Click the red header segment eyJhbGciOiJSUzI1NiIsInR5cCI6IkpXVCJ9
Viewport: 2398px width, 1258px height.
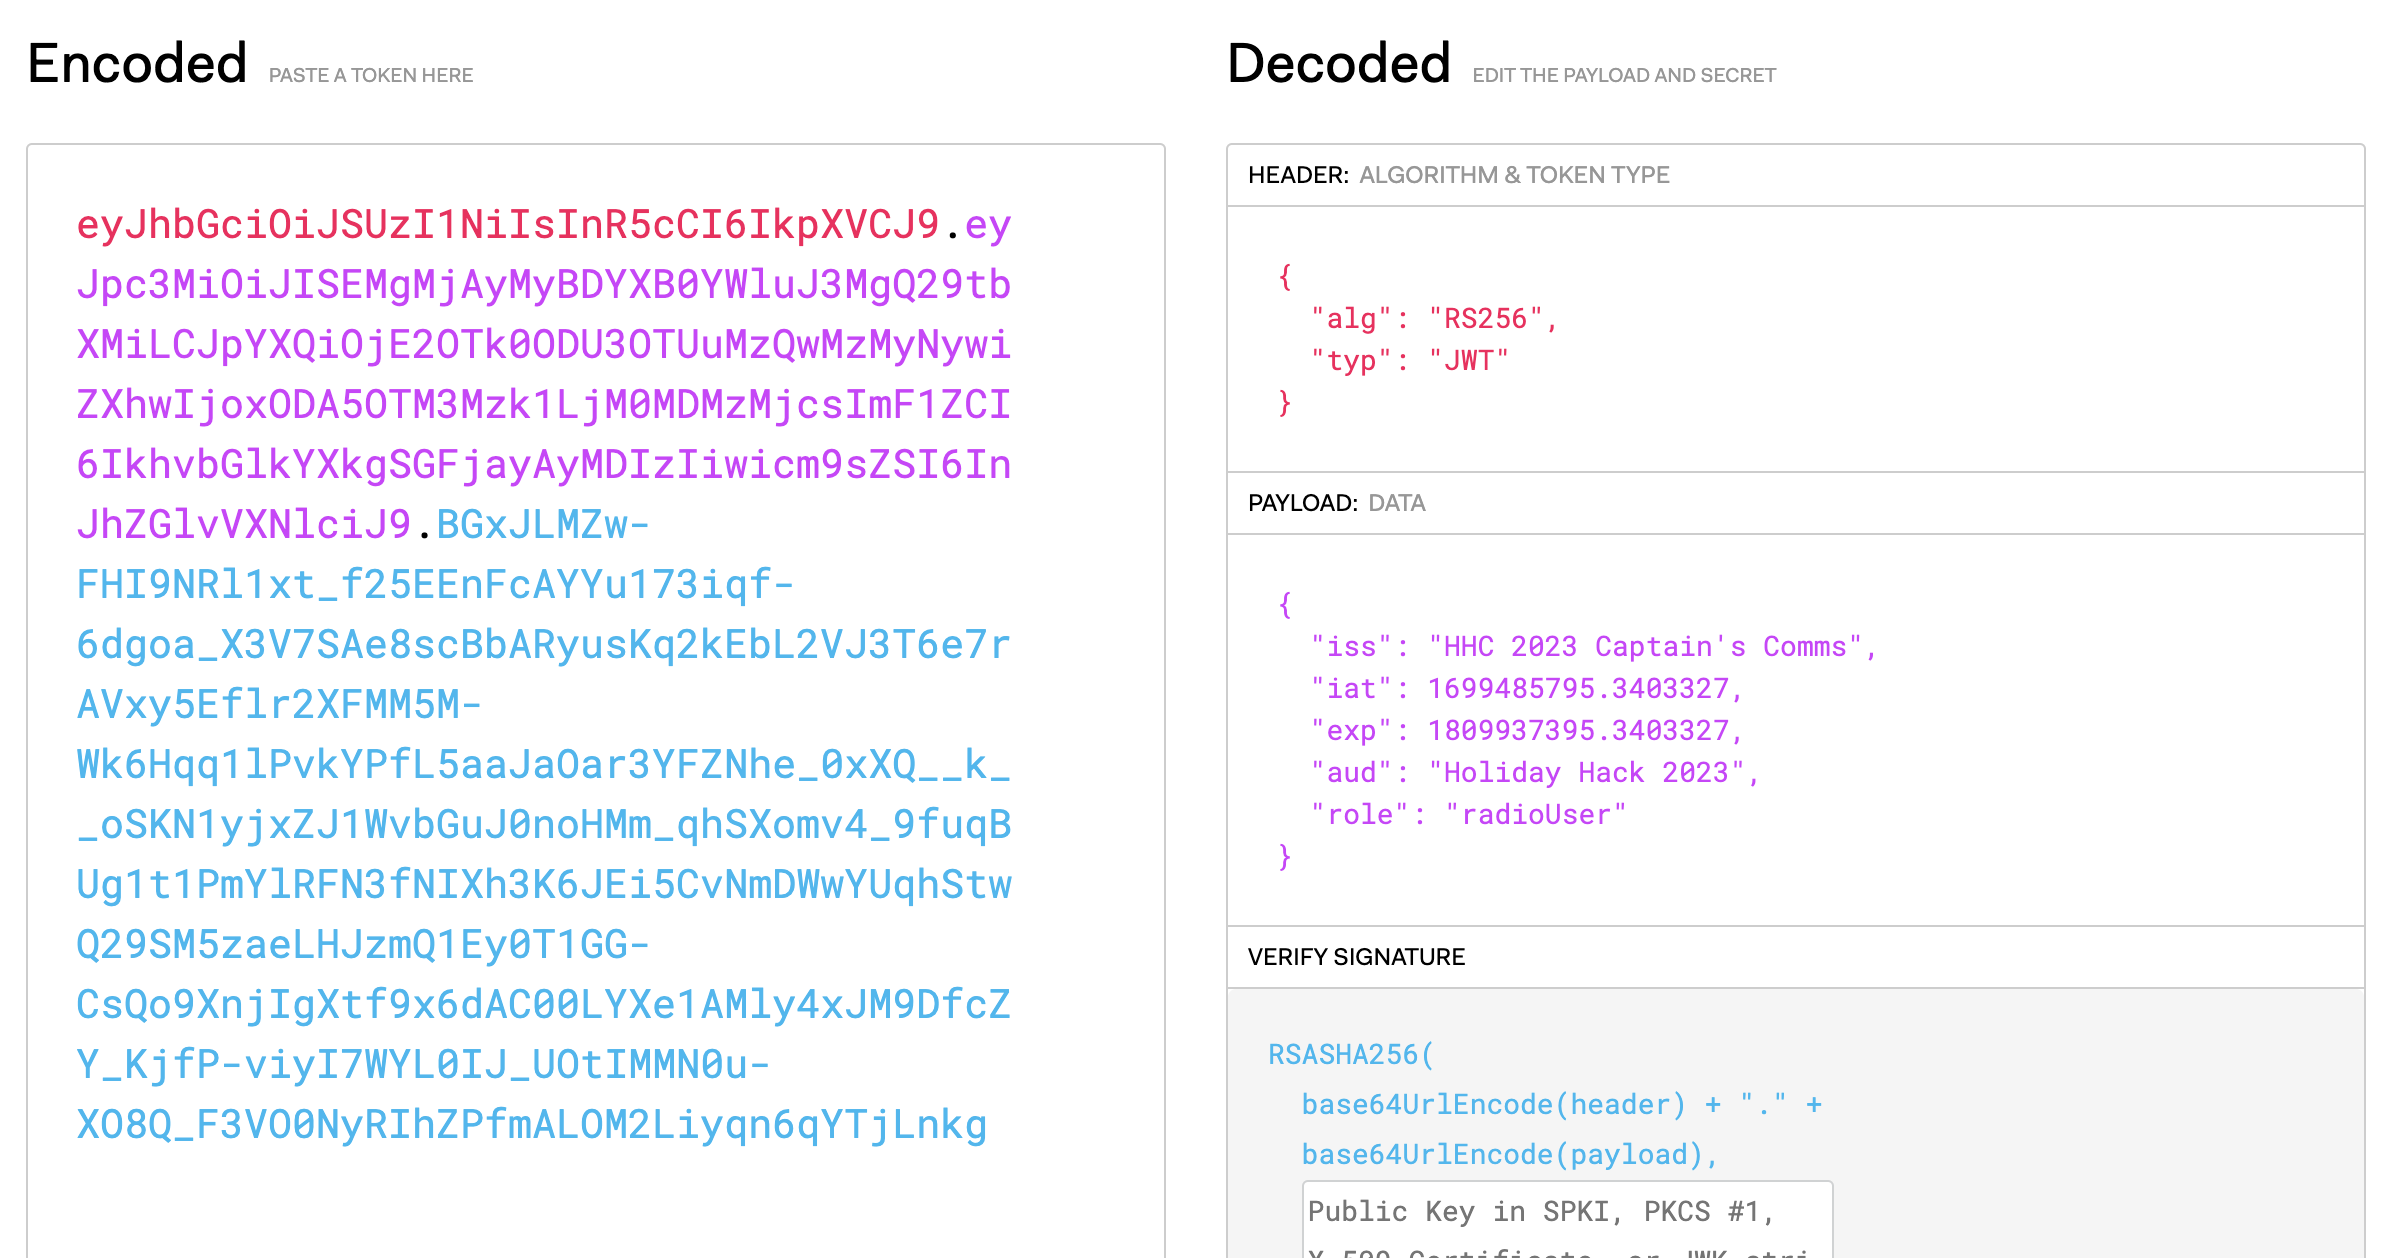click(508, 225)
